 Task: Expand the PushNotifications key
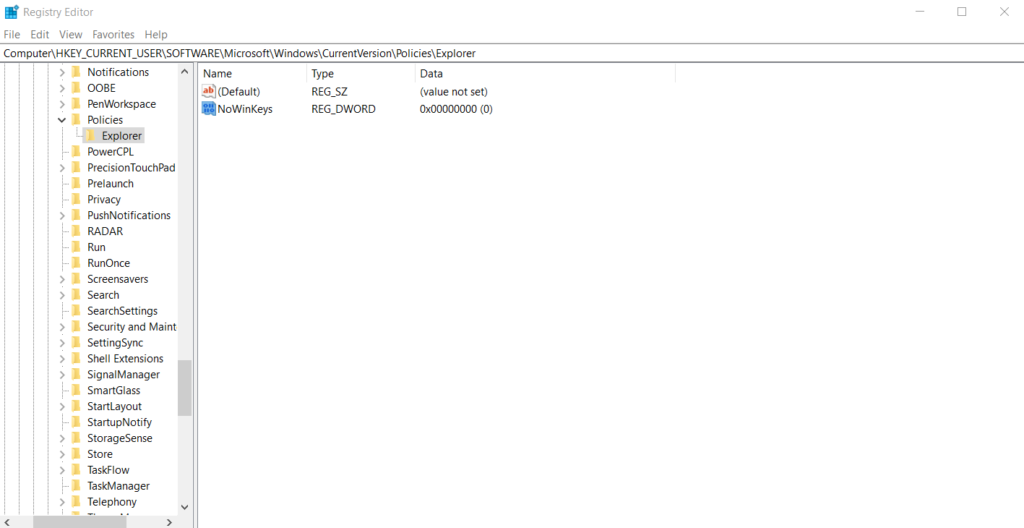(62, 216)
